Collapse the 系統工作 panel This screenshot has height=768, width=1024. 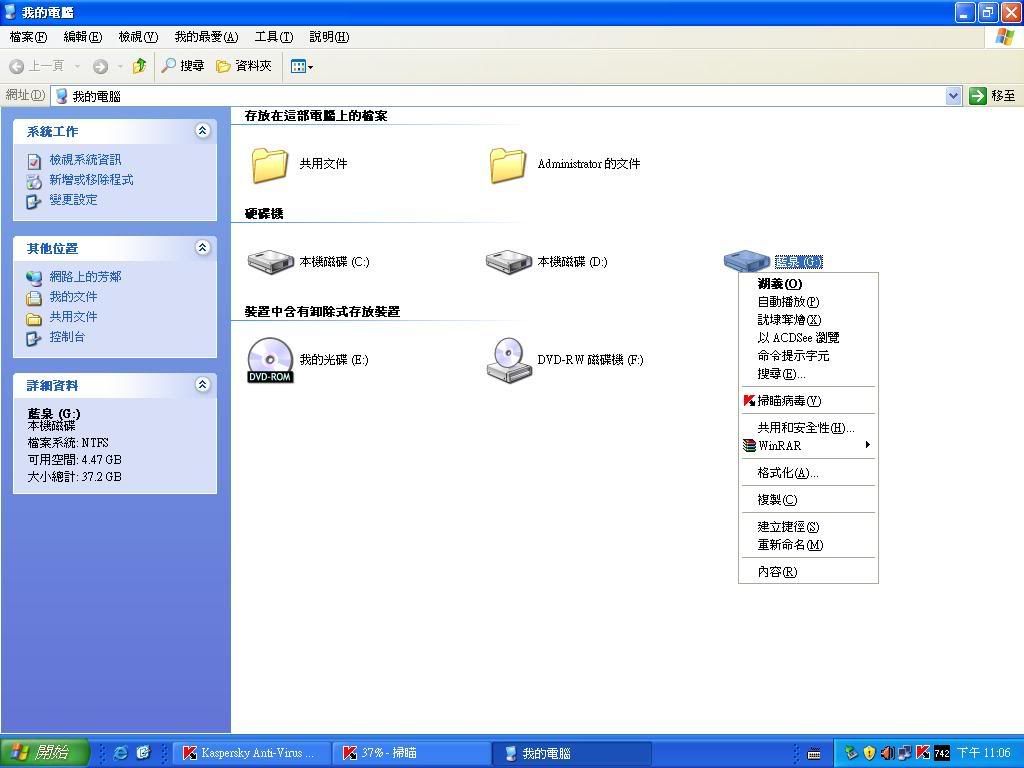coord(203,131)
